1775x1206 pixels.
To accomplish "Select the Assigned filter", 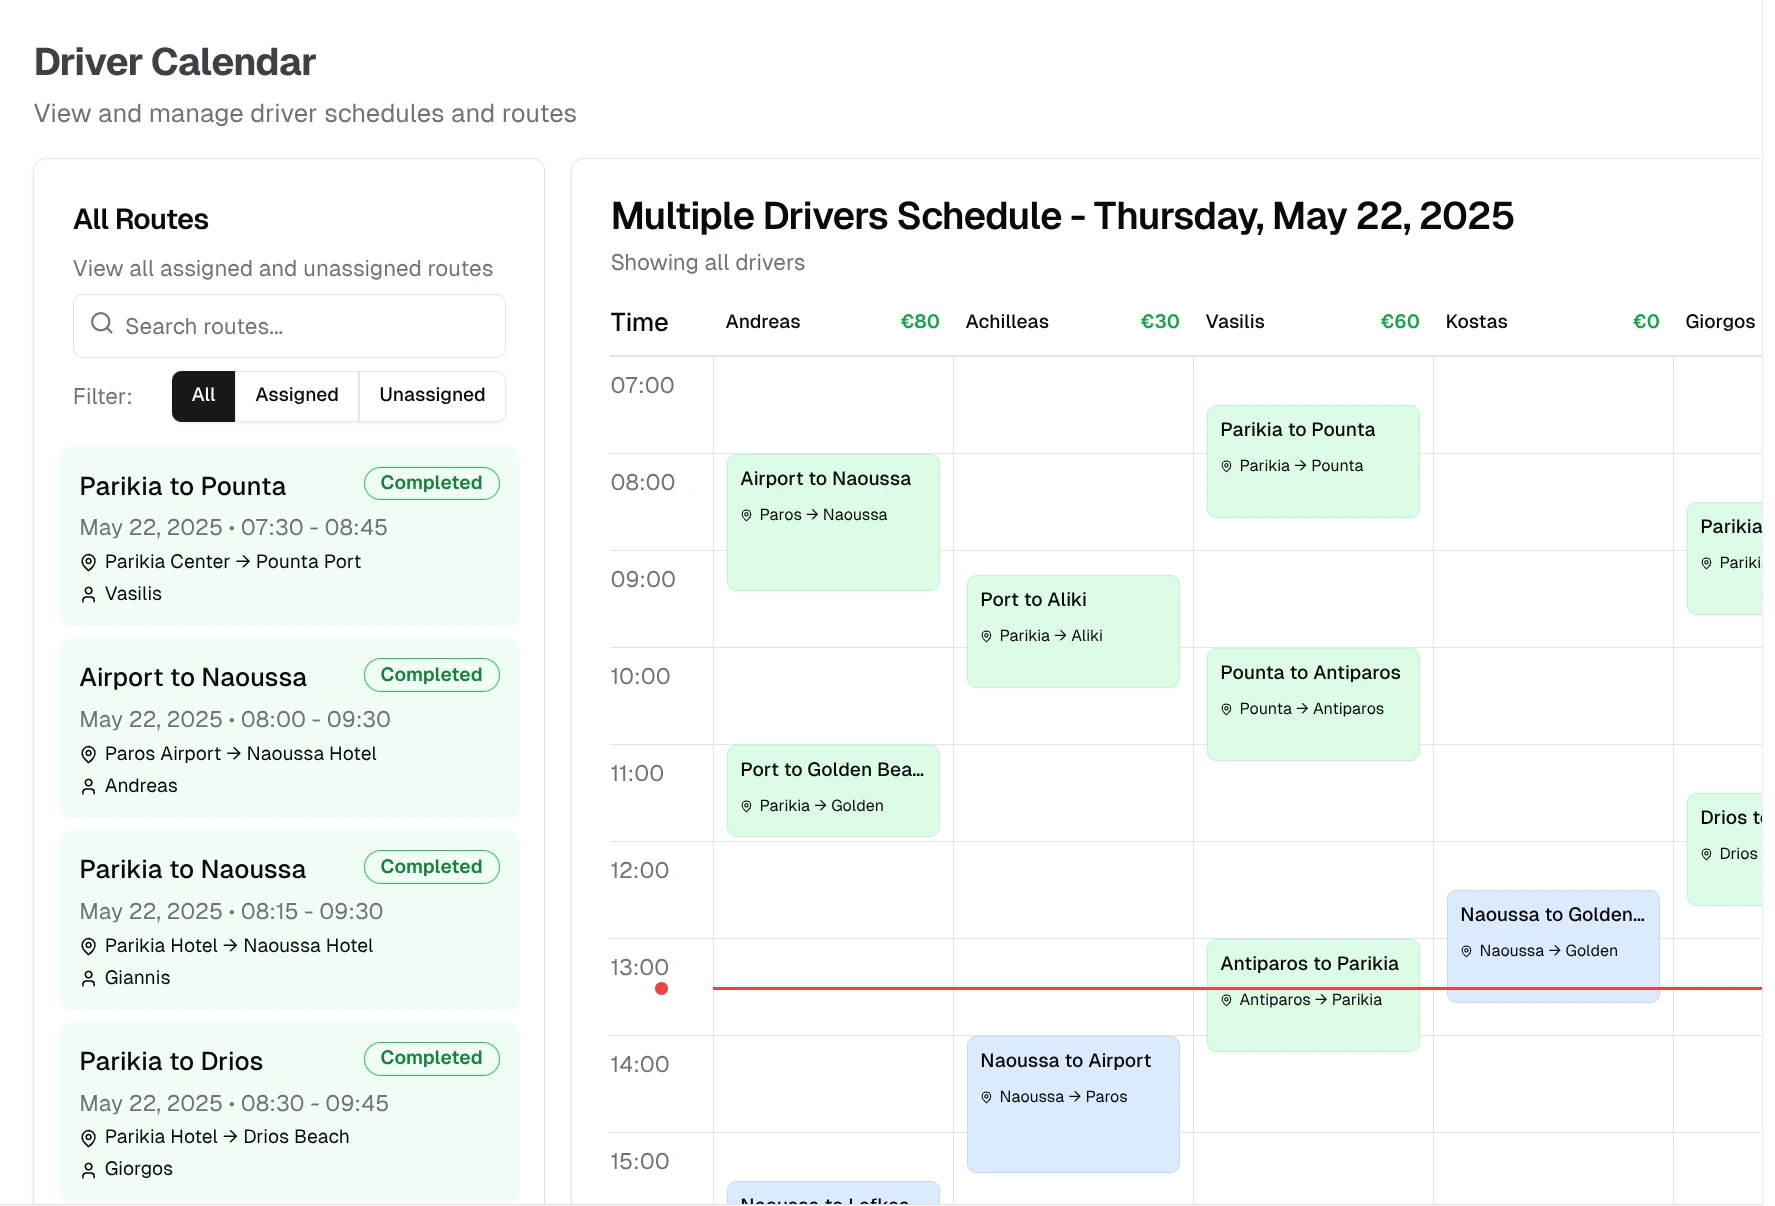I will 296,395.
